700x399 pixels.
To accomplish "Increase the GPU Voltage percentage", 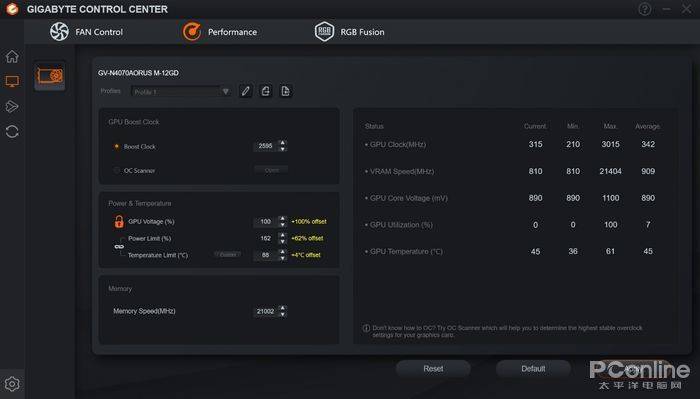I will pos(282,218).
